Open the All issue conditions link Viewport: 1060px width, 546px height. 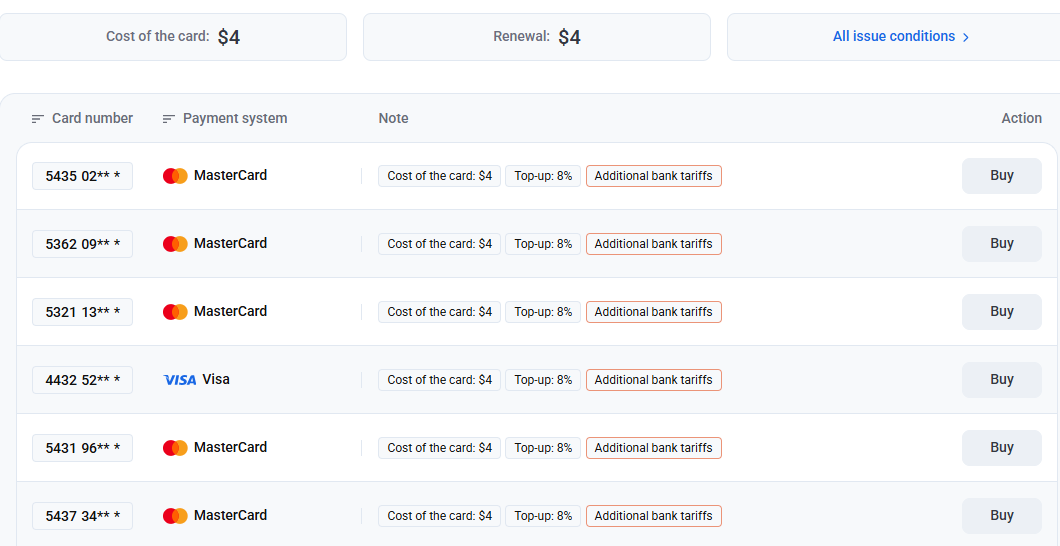coord(893,36)
